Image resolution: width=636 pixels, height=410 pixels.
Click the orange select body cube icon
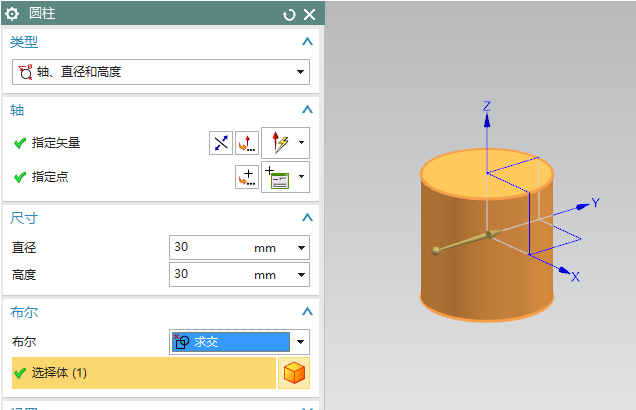click(294, 373)
